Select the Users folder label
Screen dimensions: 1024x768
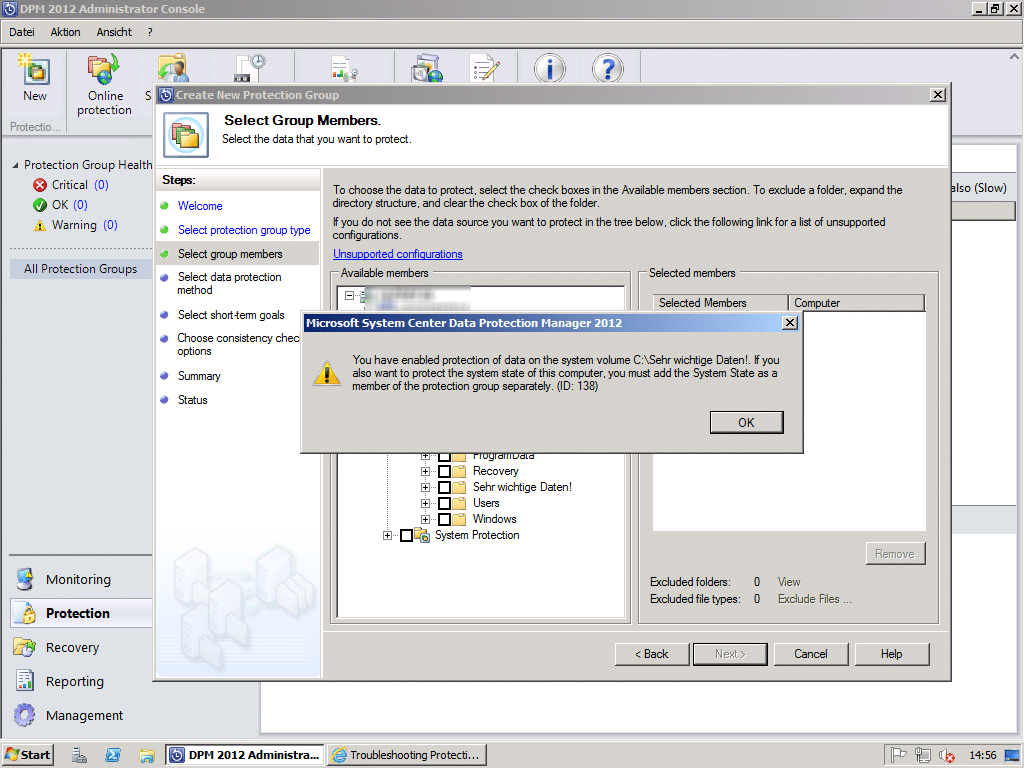(486, 504)
